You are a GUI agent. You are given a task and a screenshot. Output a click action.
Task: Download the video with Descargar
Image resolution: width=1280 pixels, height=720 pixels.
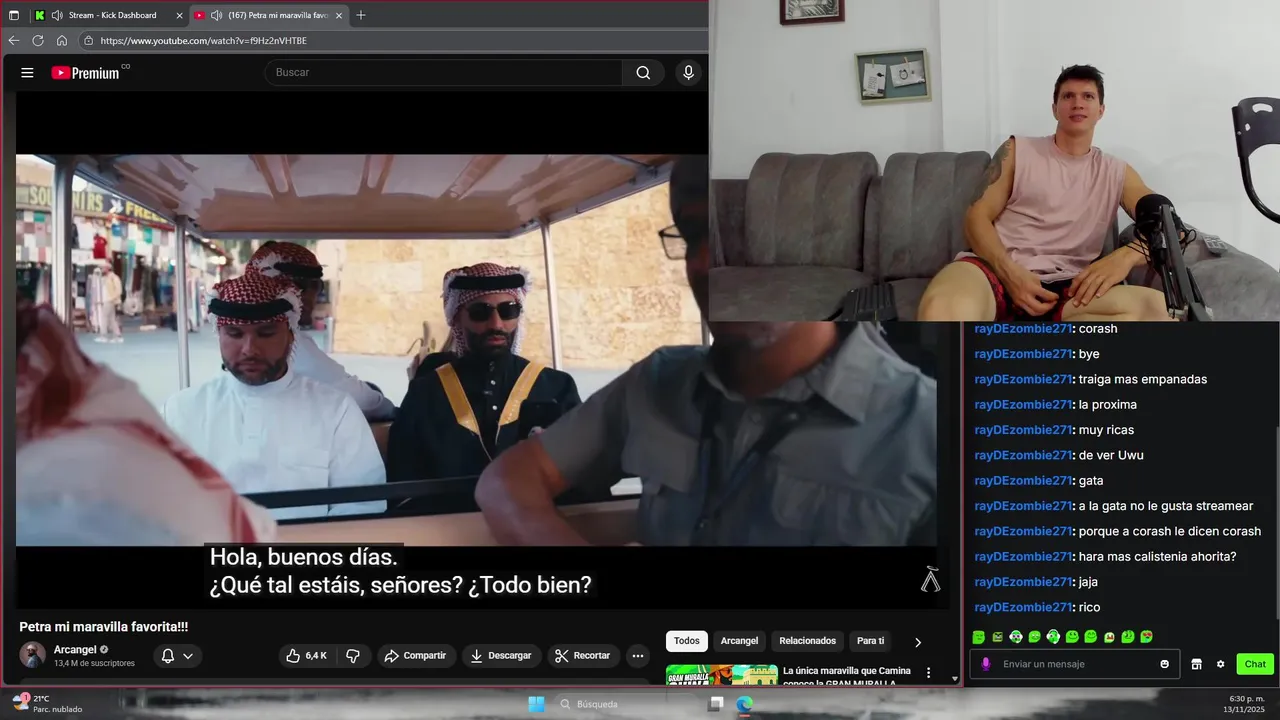pos(501,656)
